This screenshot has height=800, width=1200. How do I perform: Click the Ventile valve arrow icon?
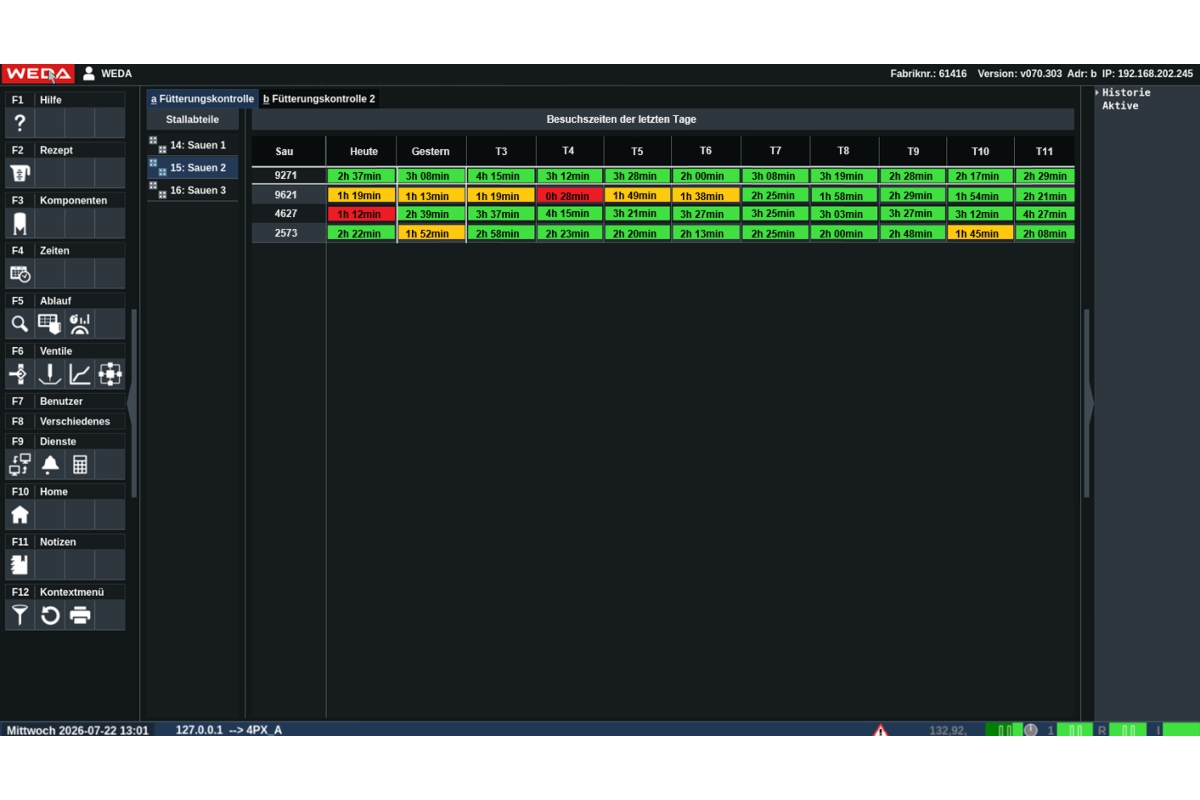click(x=19, y=374)
